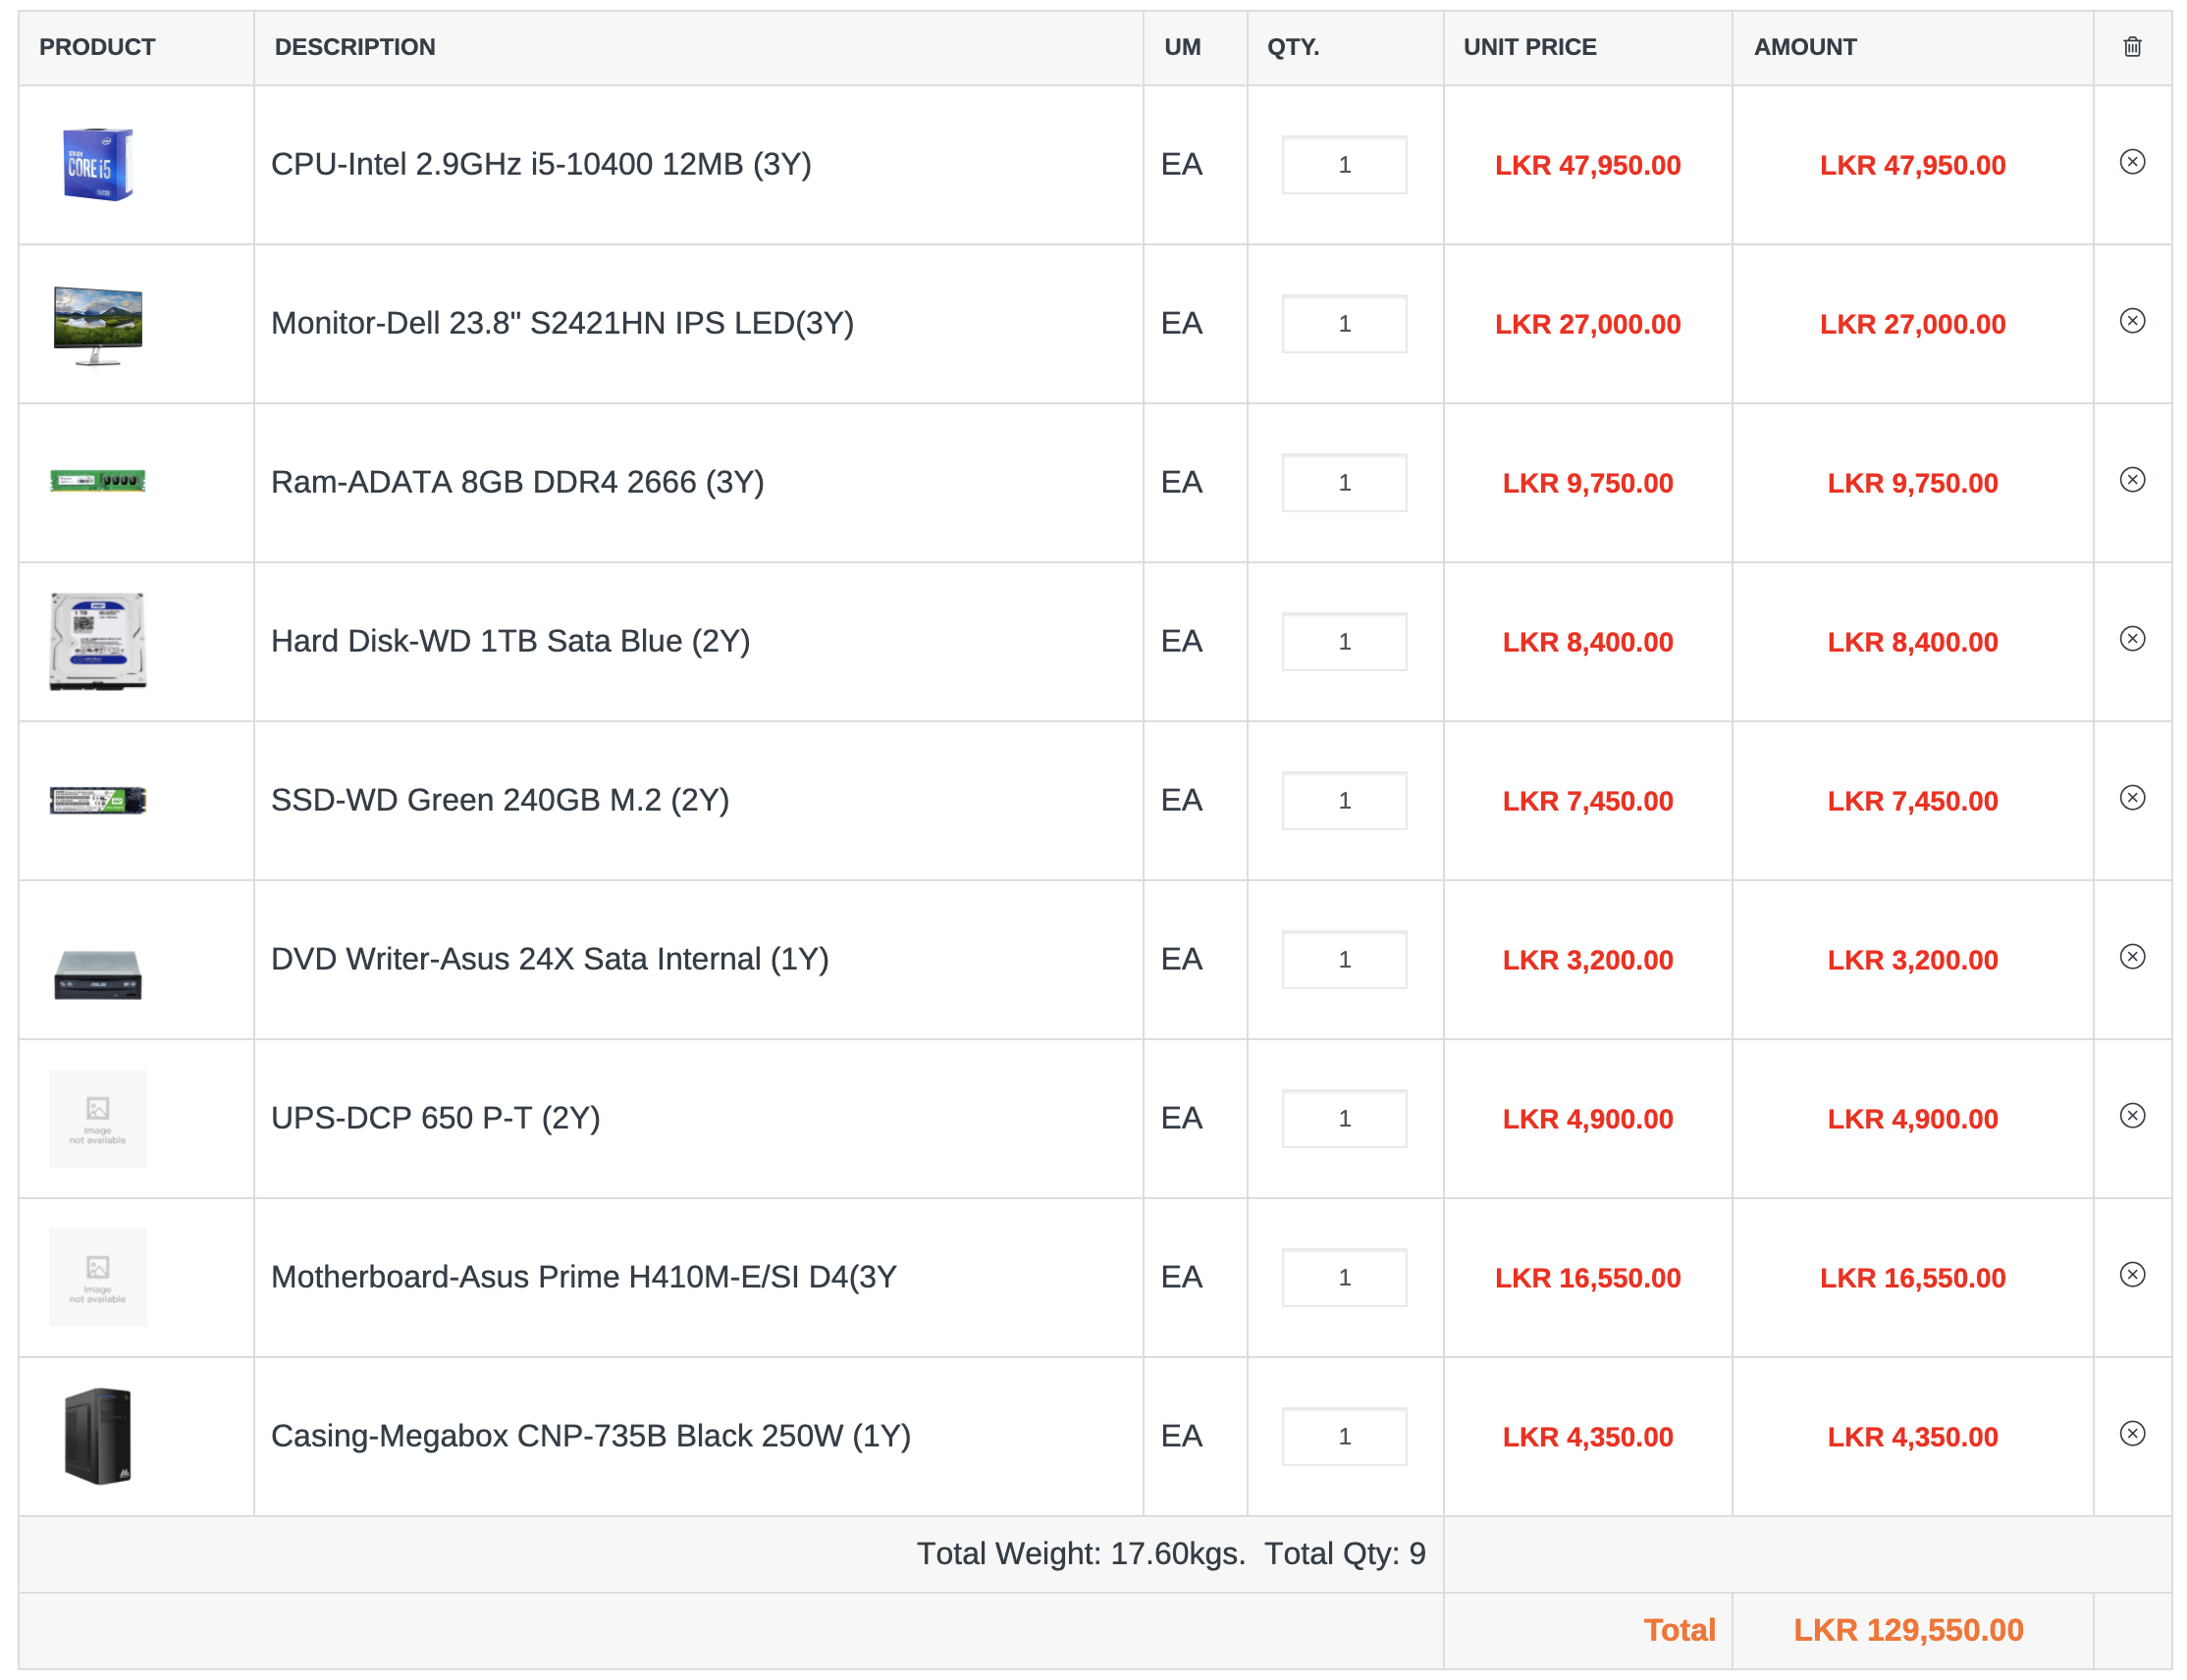Screen dimensions: 2187x1680
Task: Click the trash icon in the table header
Action: point(2132,47)
